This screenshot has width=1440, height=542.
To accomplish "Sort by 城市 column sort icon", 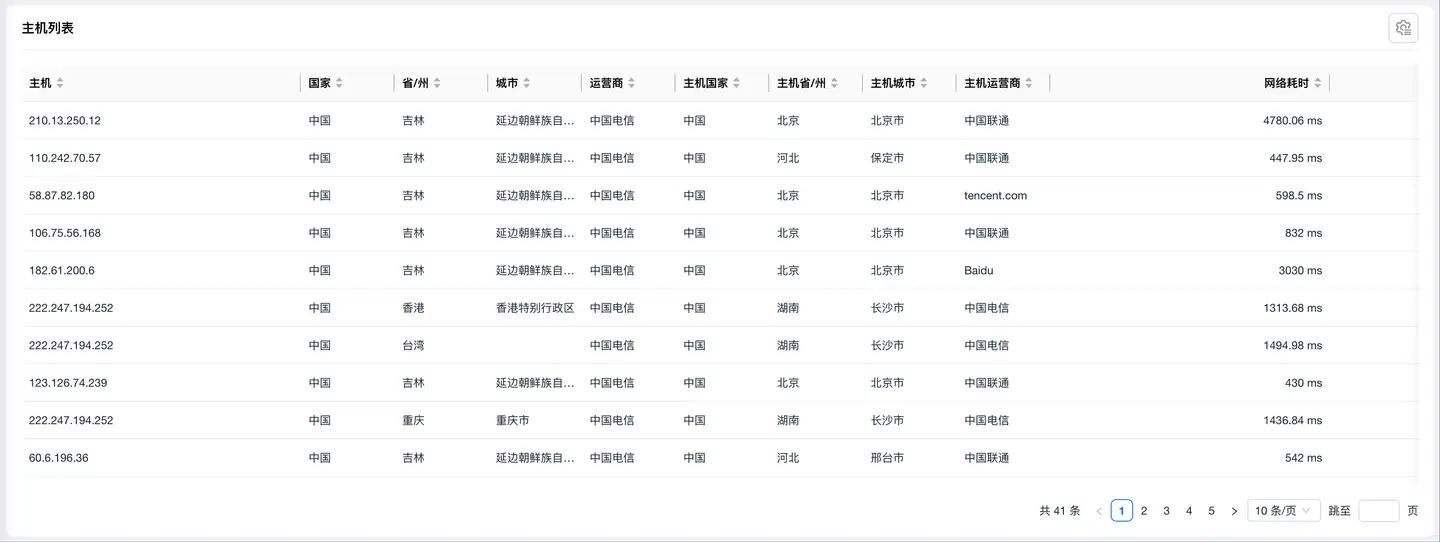I will tap(527, 83).
